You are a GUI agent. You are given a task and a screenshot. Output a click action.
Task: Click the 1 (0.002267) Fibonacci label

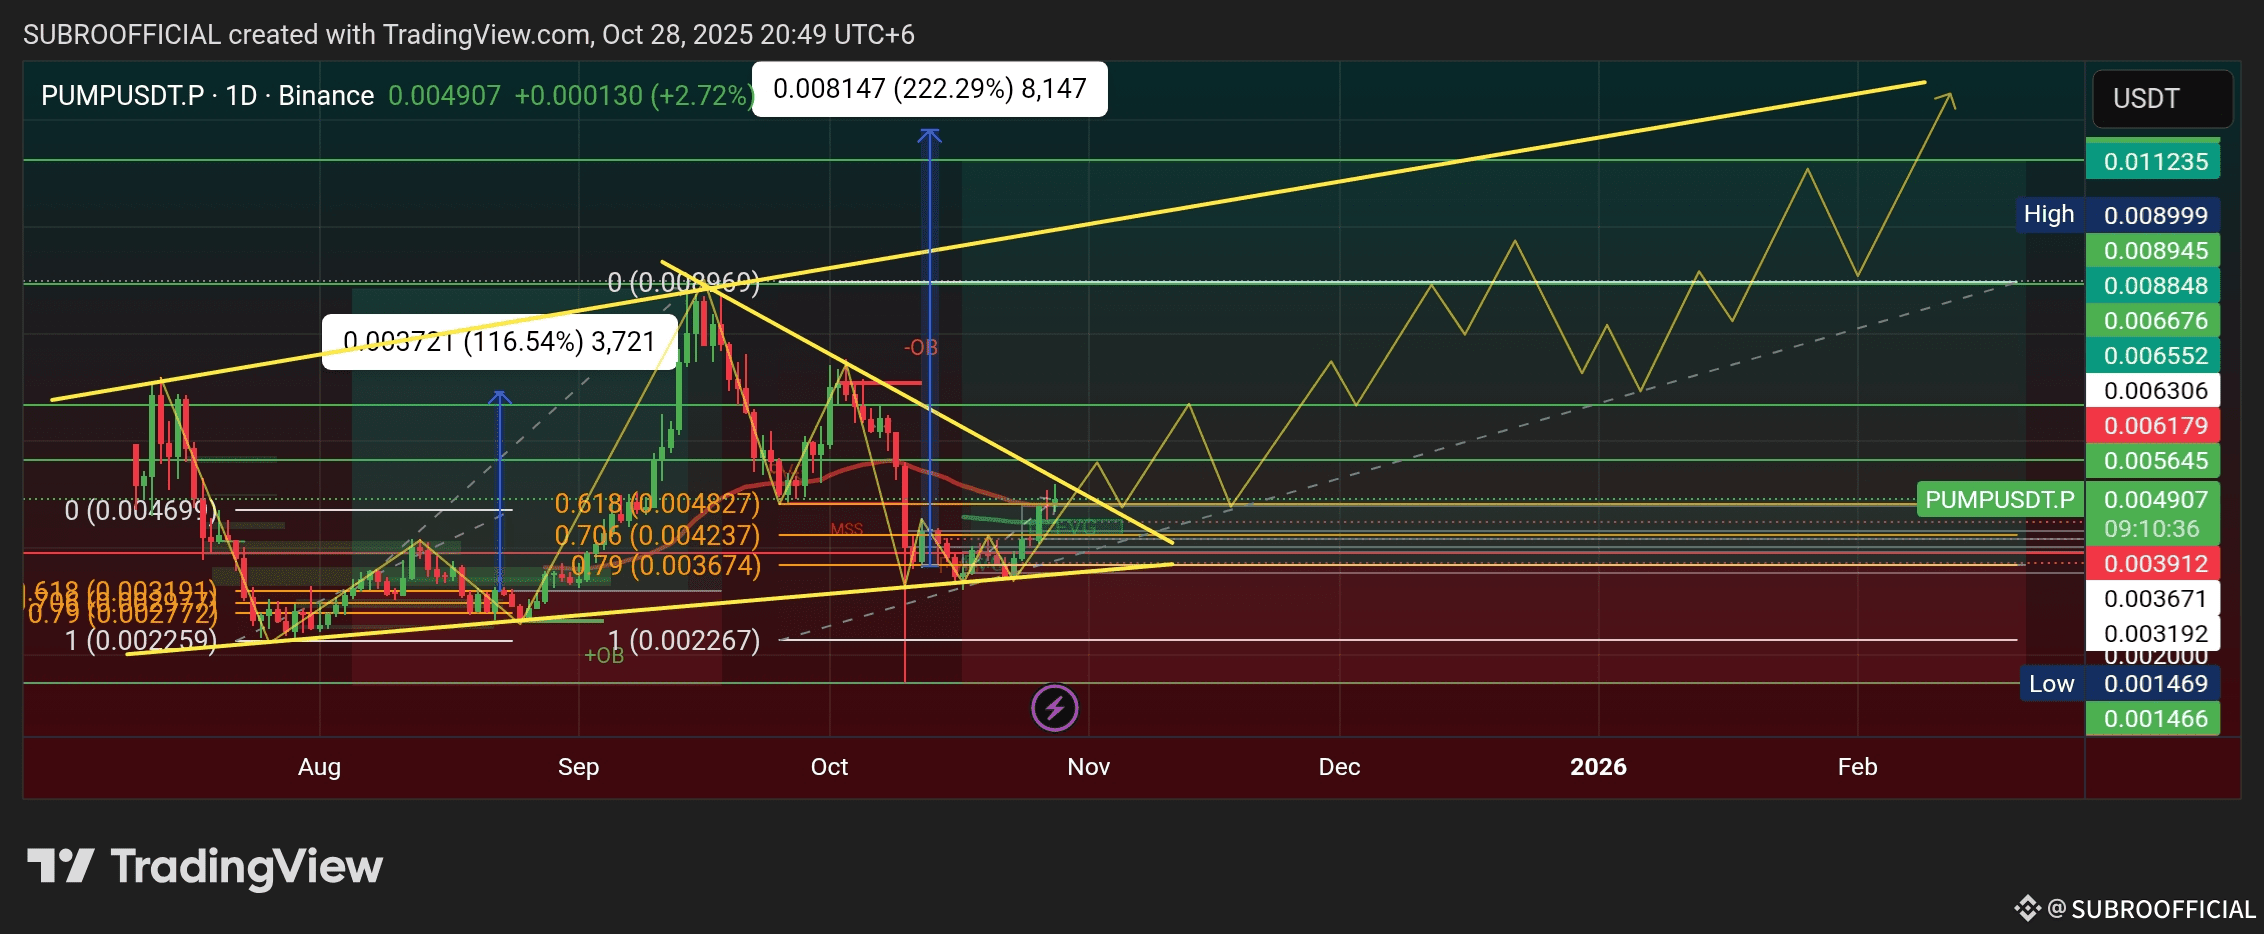684,640
